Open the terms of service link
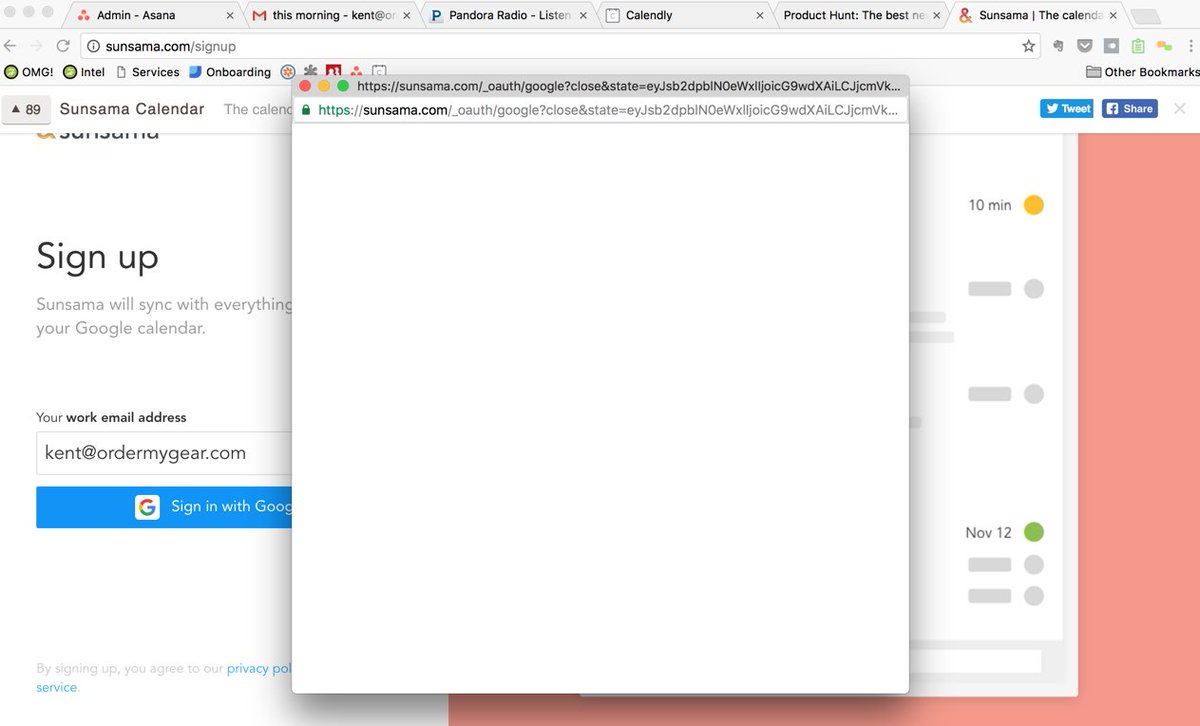1200x726 pixels. click(56, 687)
